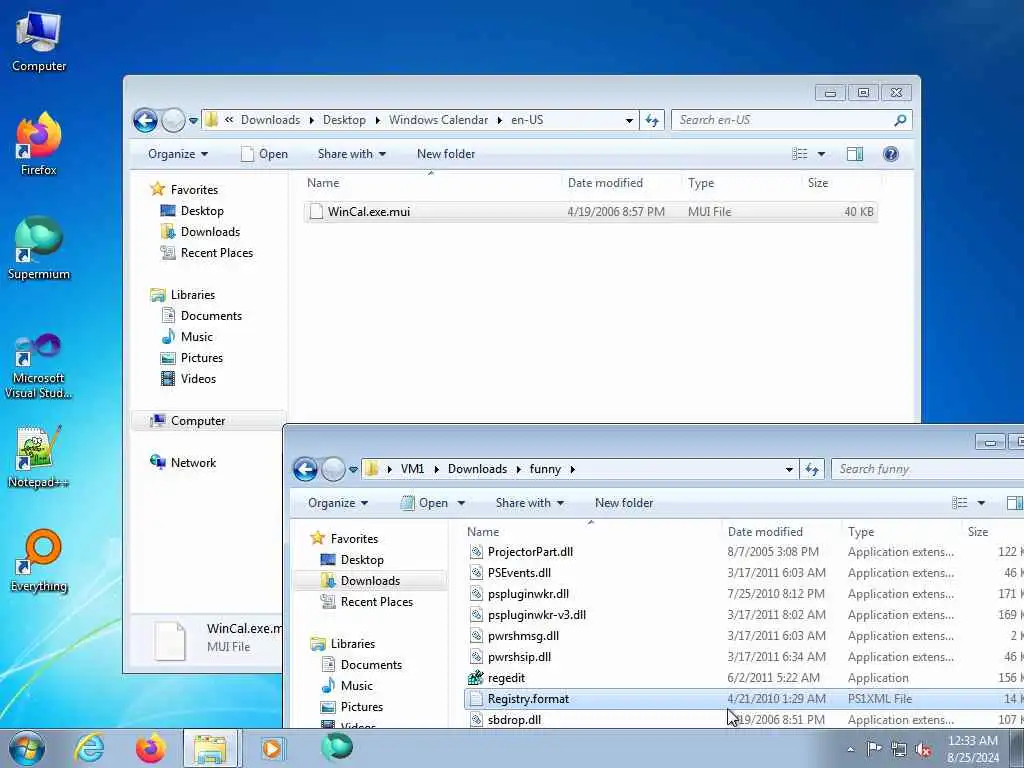Change view icon in en-US window
This screenshot has height=768, width=1024.
(799, 154)
